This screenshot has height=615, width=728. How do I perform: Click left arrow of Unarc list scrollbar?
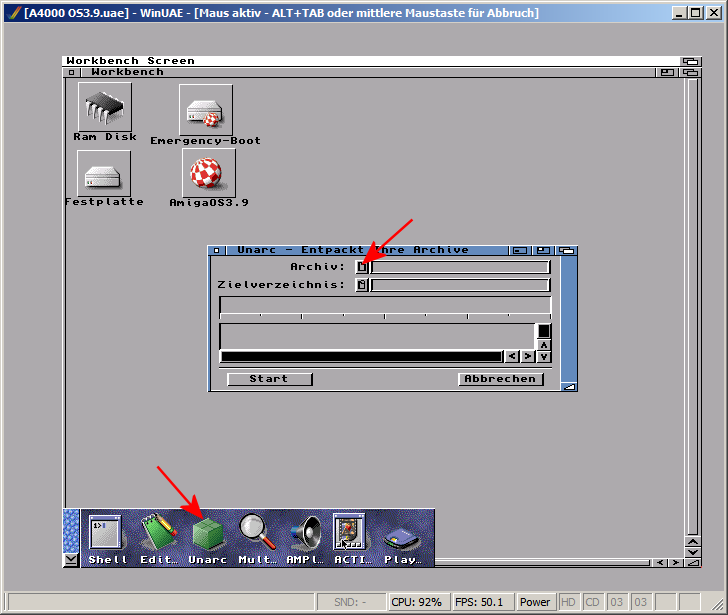point(512,356)
